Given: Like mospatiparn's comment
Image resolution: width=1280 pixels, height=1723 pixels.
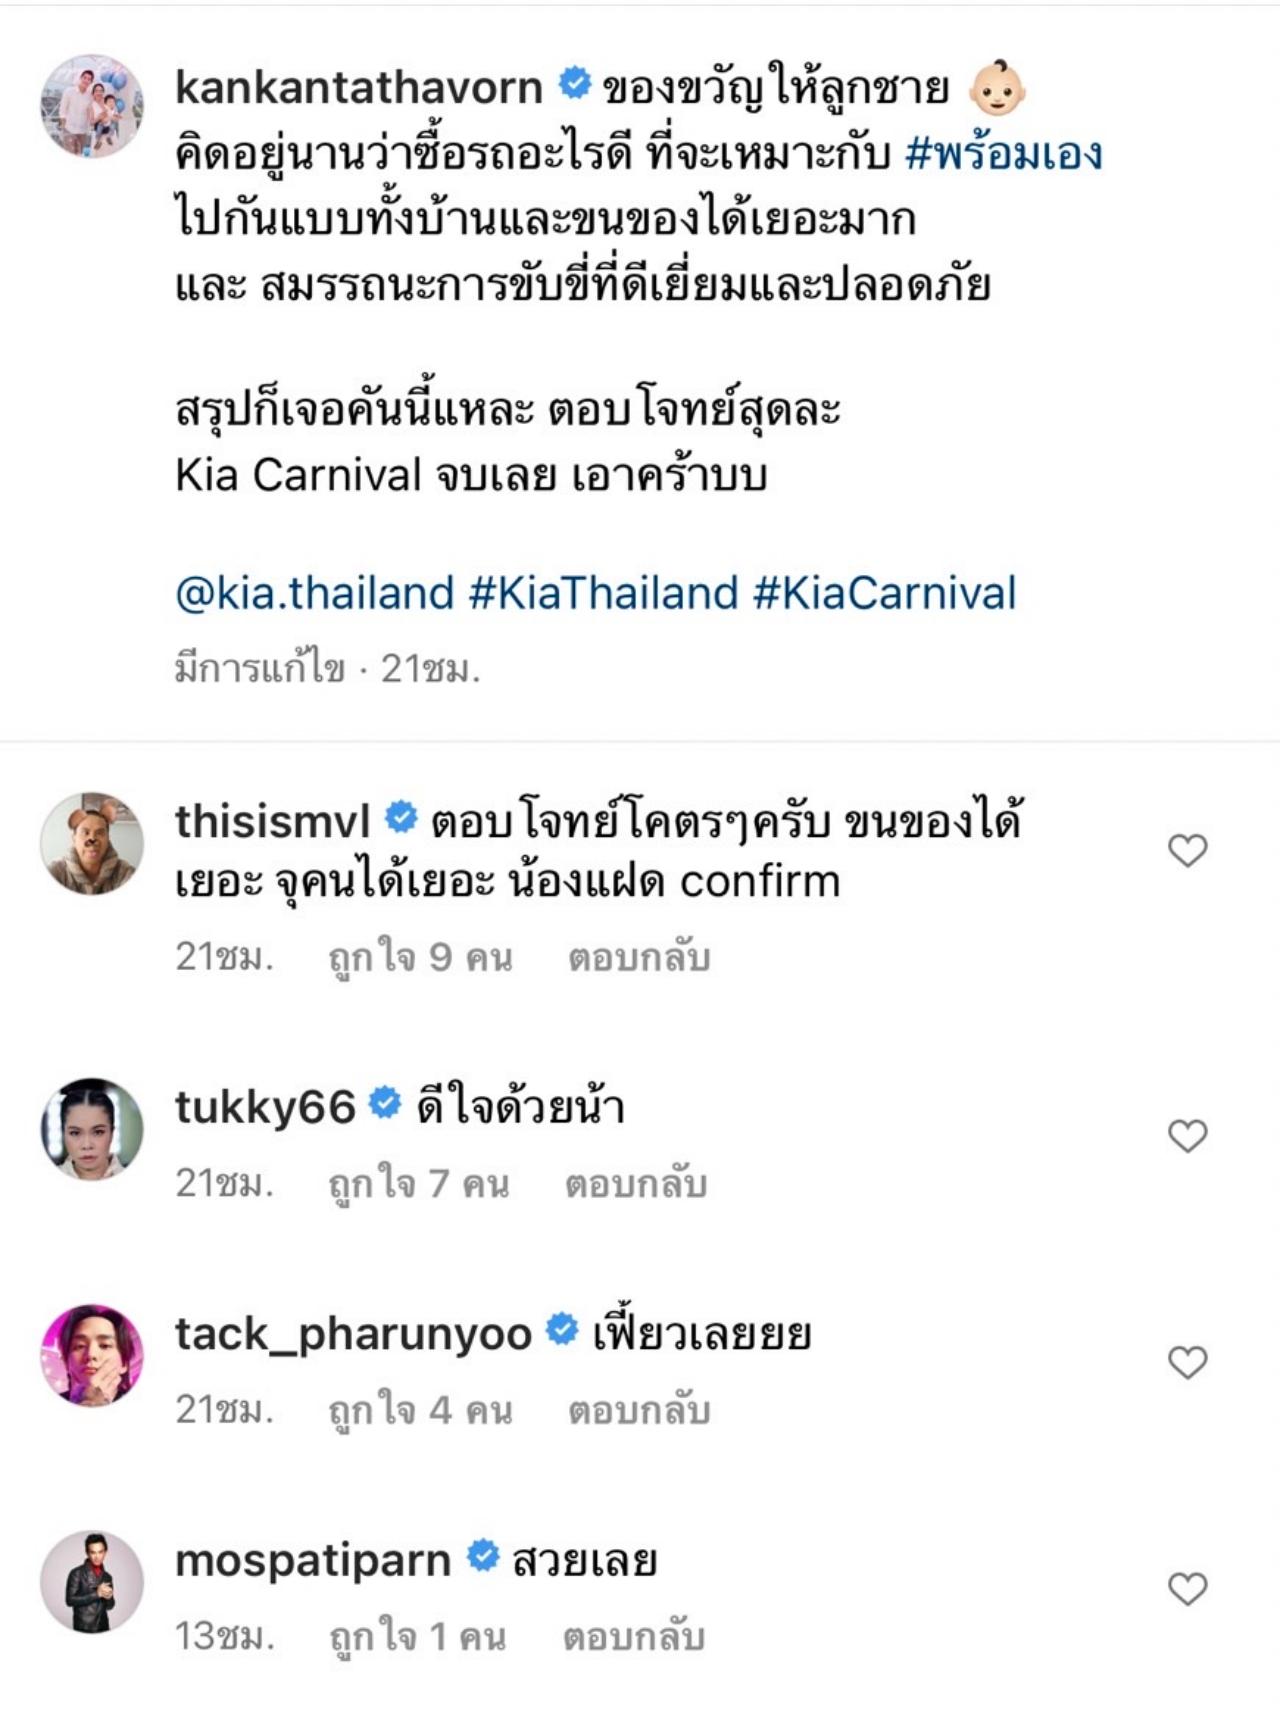Looking at the screenshot, I should click(x=1187, y=1589).
